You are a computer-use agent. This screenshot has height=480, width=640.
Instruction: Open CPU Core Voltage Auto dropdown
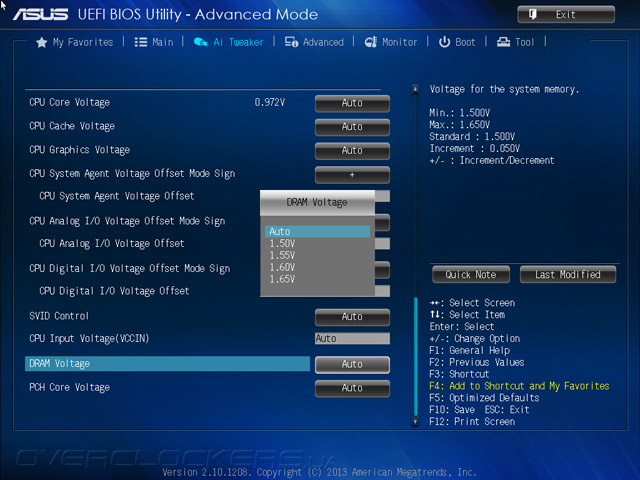click(352, 103)
